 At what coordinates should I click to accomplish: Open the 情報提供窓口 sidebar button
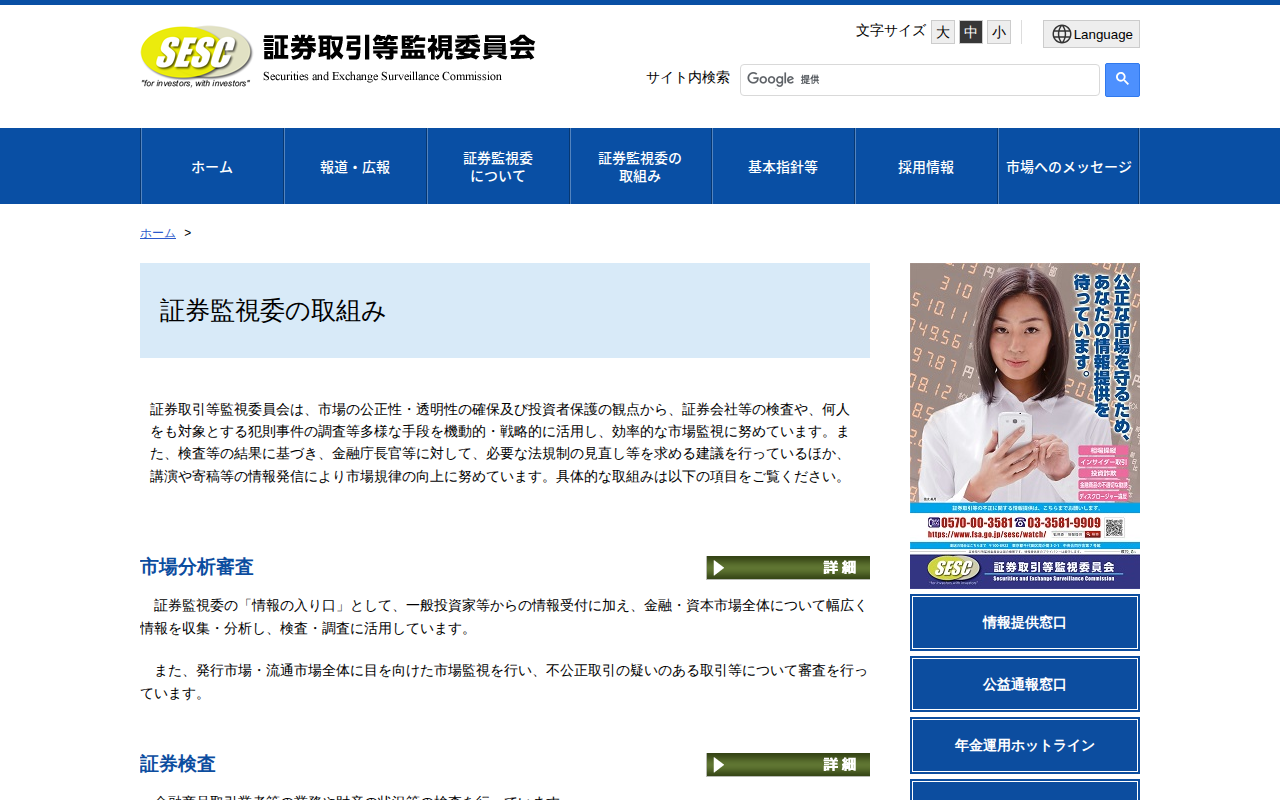coord(1025,622)
